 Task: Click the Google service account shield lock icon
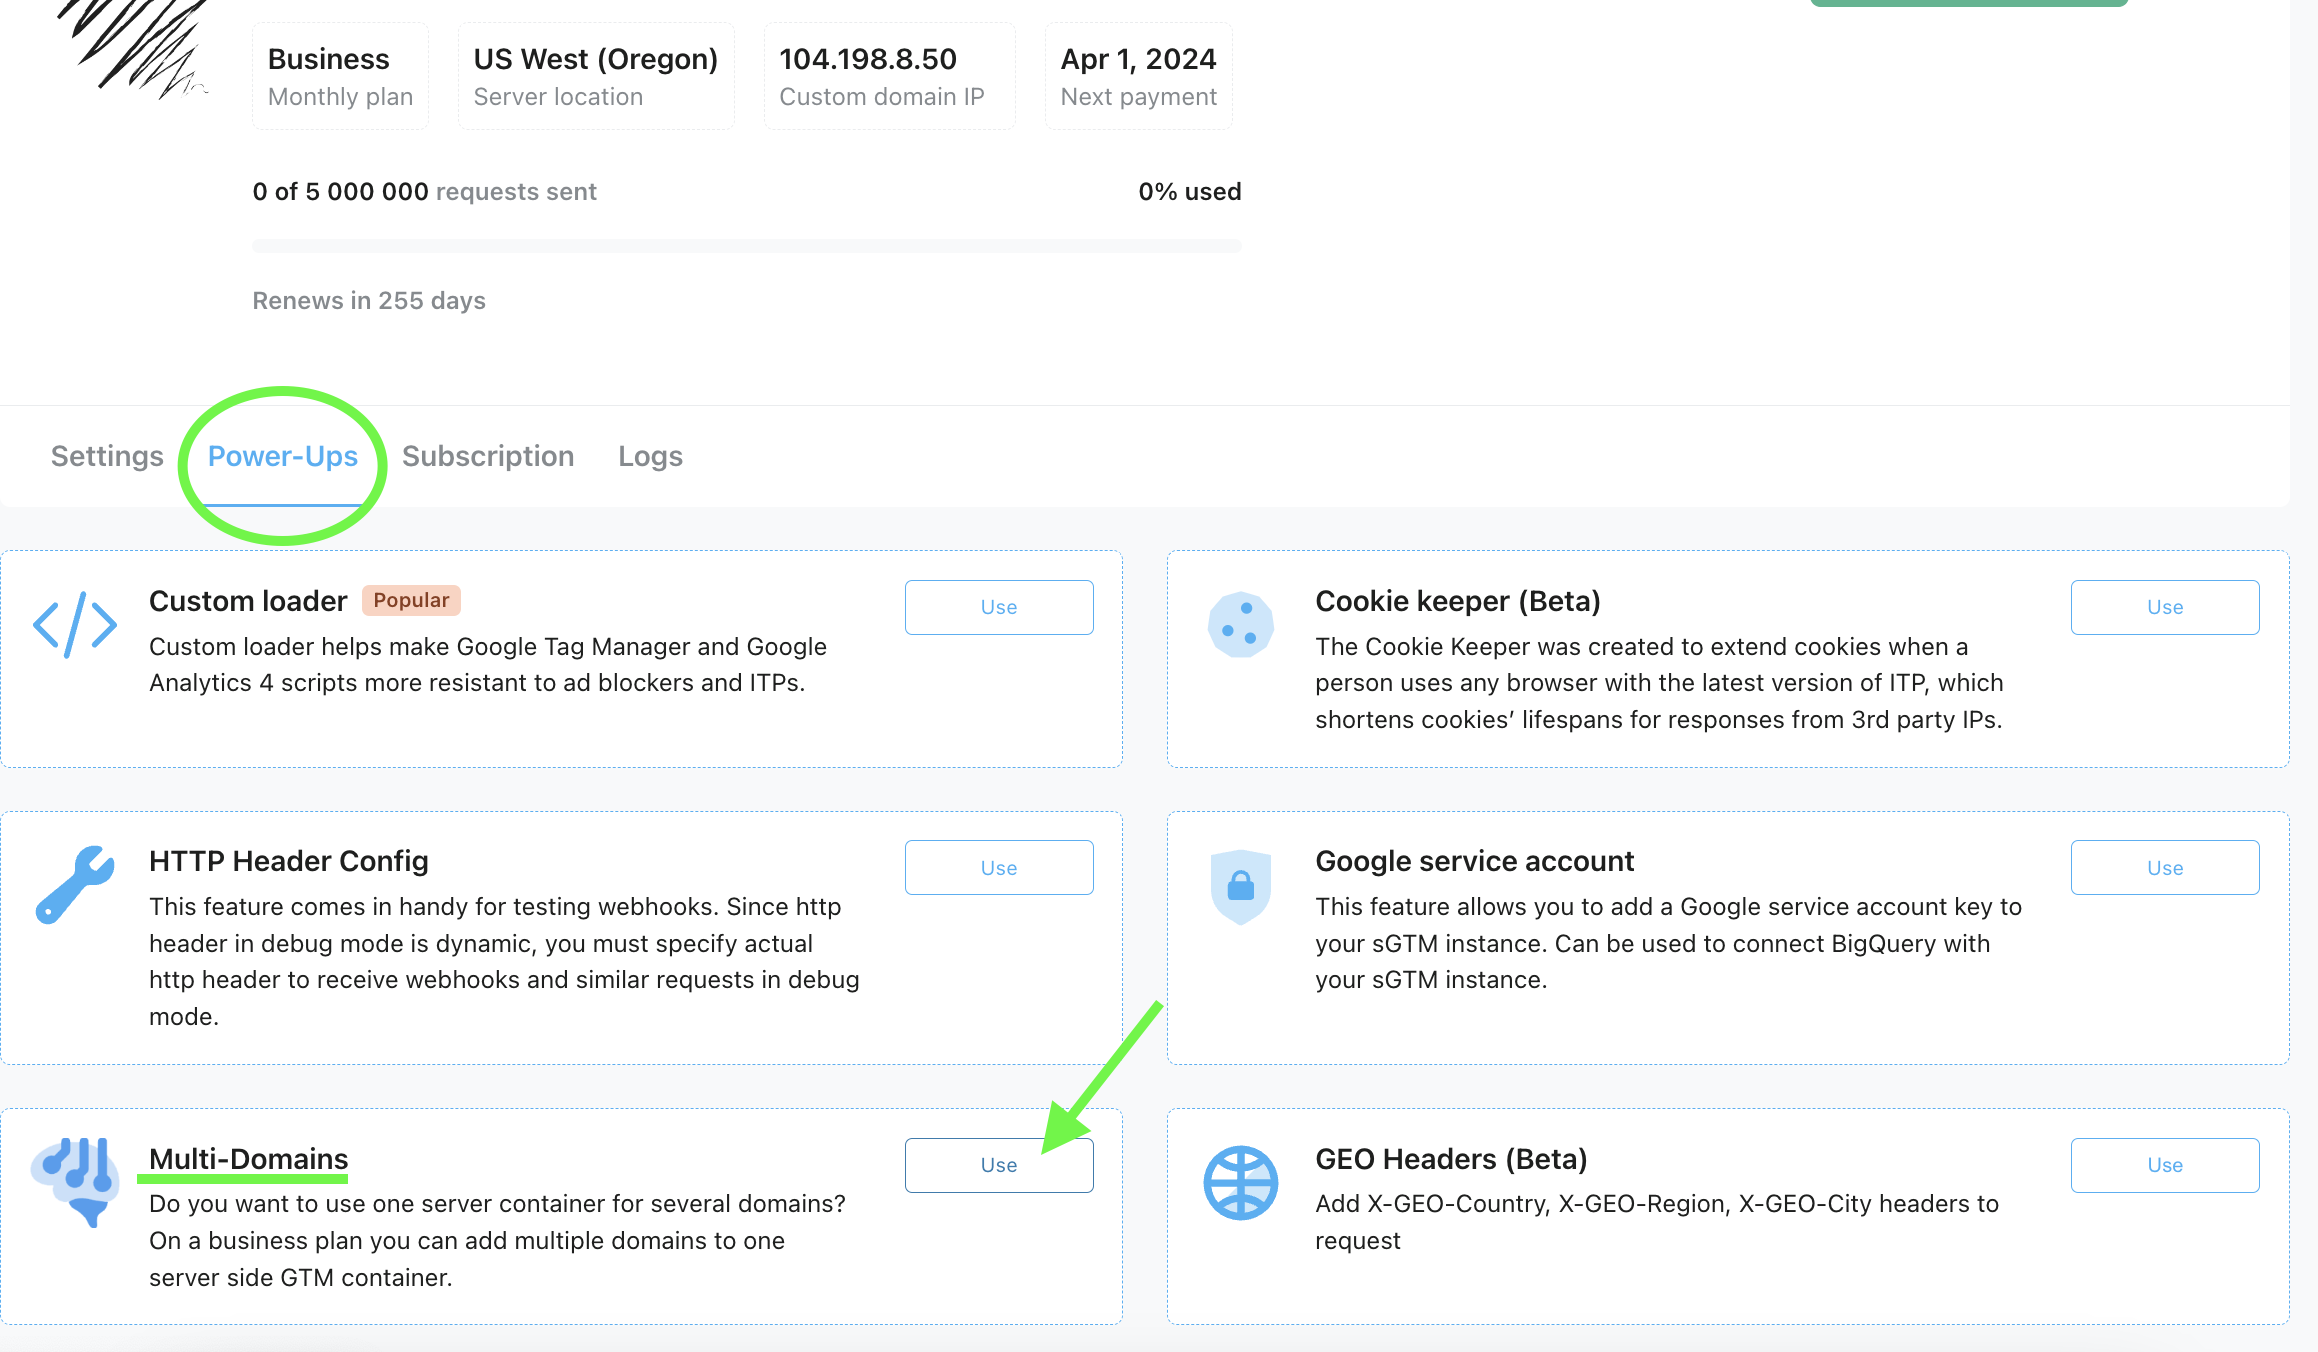(1241, 887)
